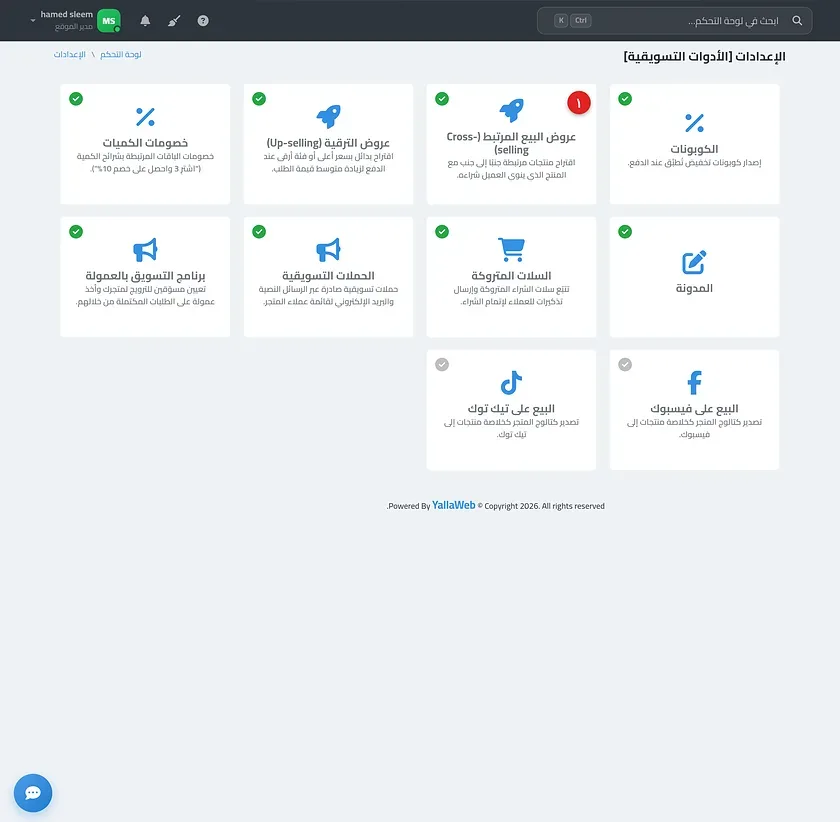Screen dimensions: 840x822
Task: Toggle green check on الحملات التسويقية card
Action: (259, 231)
